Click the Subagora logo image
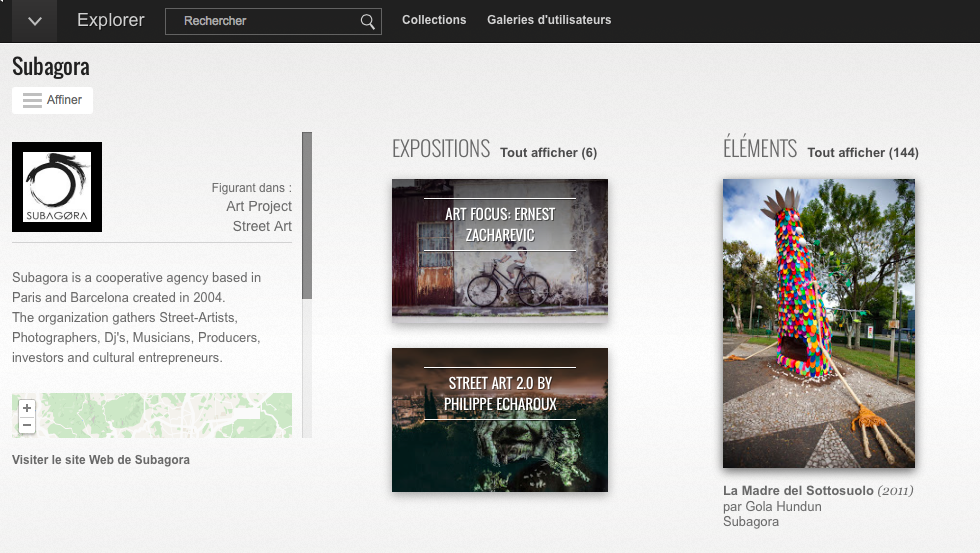The height and width of the screenshot is (553, 980). 57,187
